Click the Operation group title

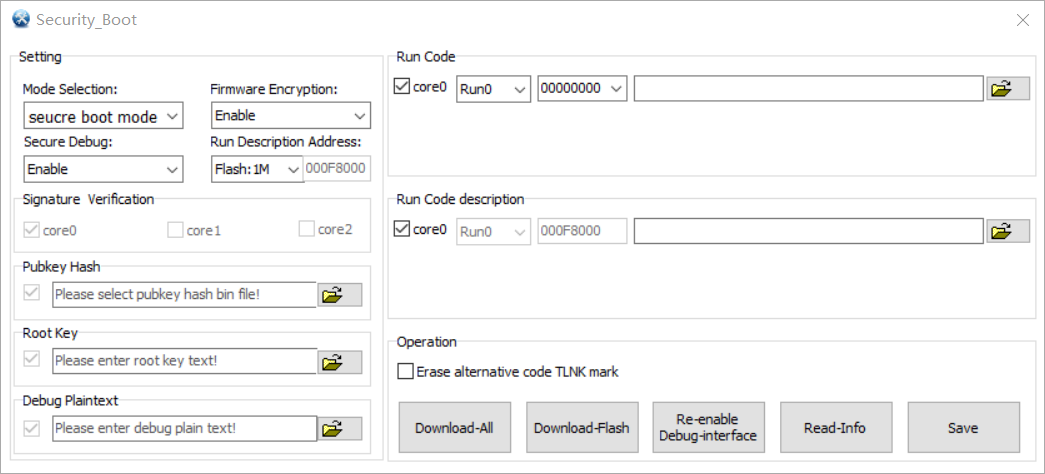pos(427,342)
